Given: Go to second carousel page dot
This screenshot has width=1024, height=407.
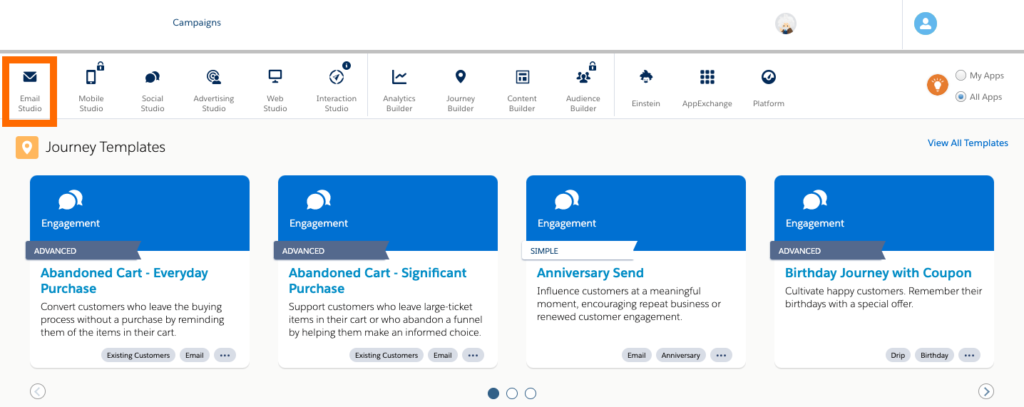Looking at the screenshot, I should click(x=512, y=393).
